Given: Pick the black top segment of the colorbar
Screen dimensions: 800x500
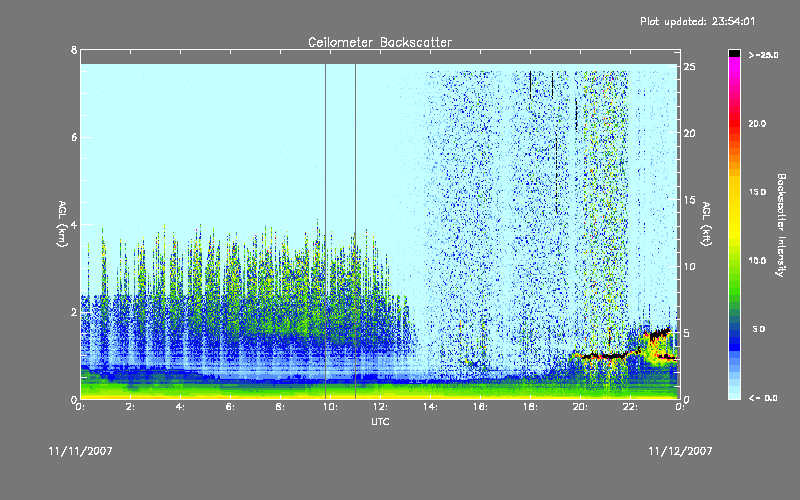Looking at the screenshot, I should click(x=734, y=53).
